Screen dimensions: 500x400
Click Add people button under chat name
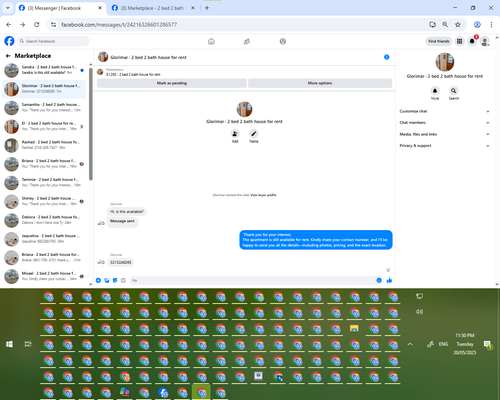coord(235,134)
